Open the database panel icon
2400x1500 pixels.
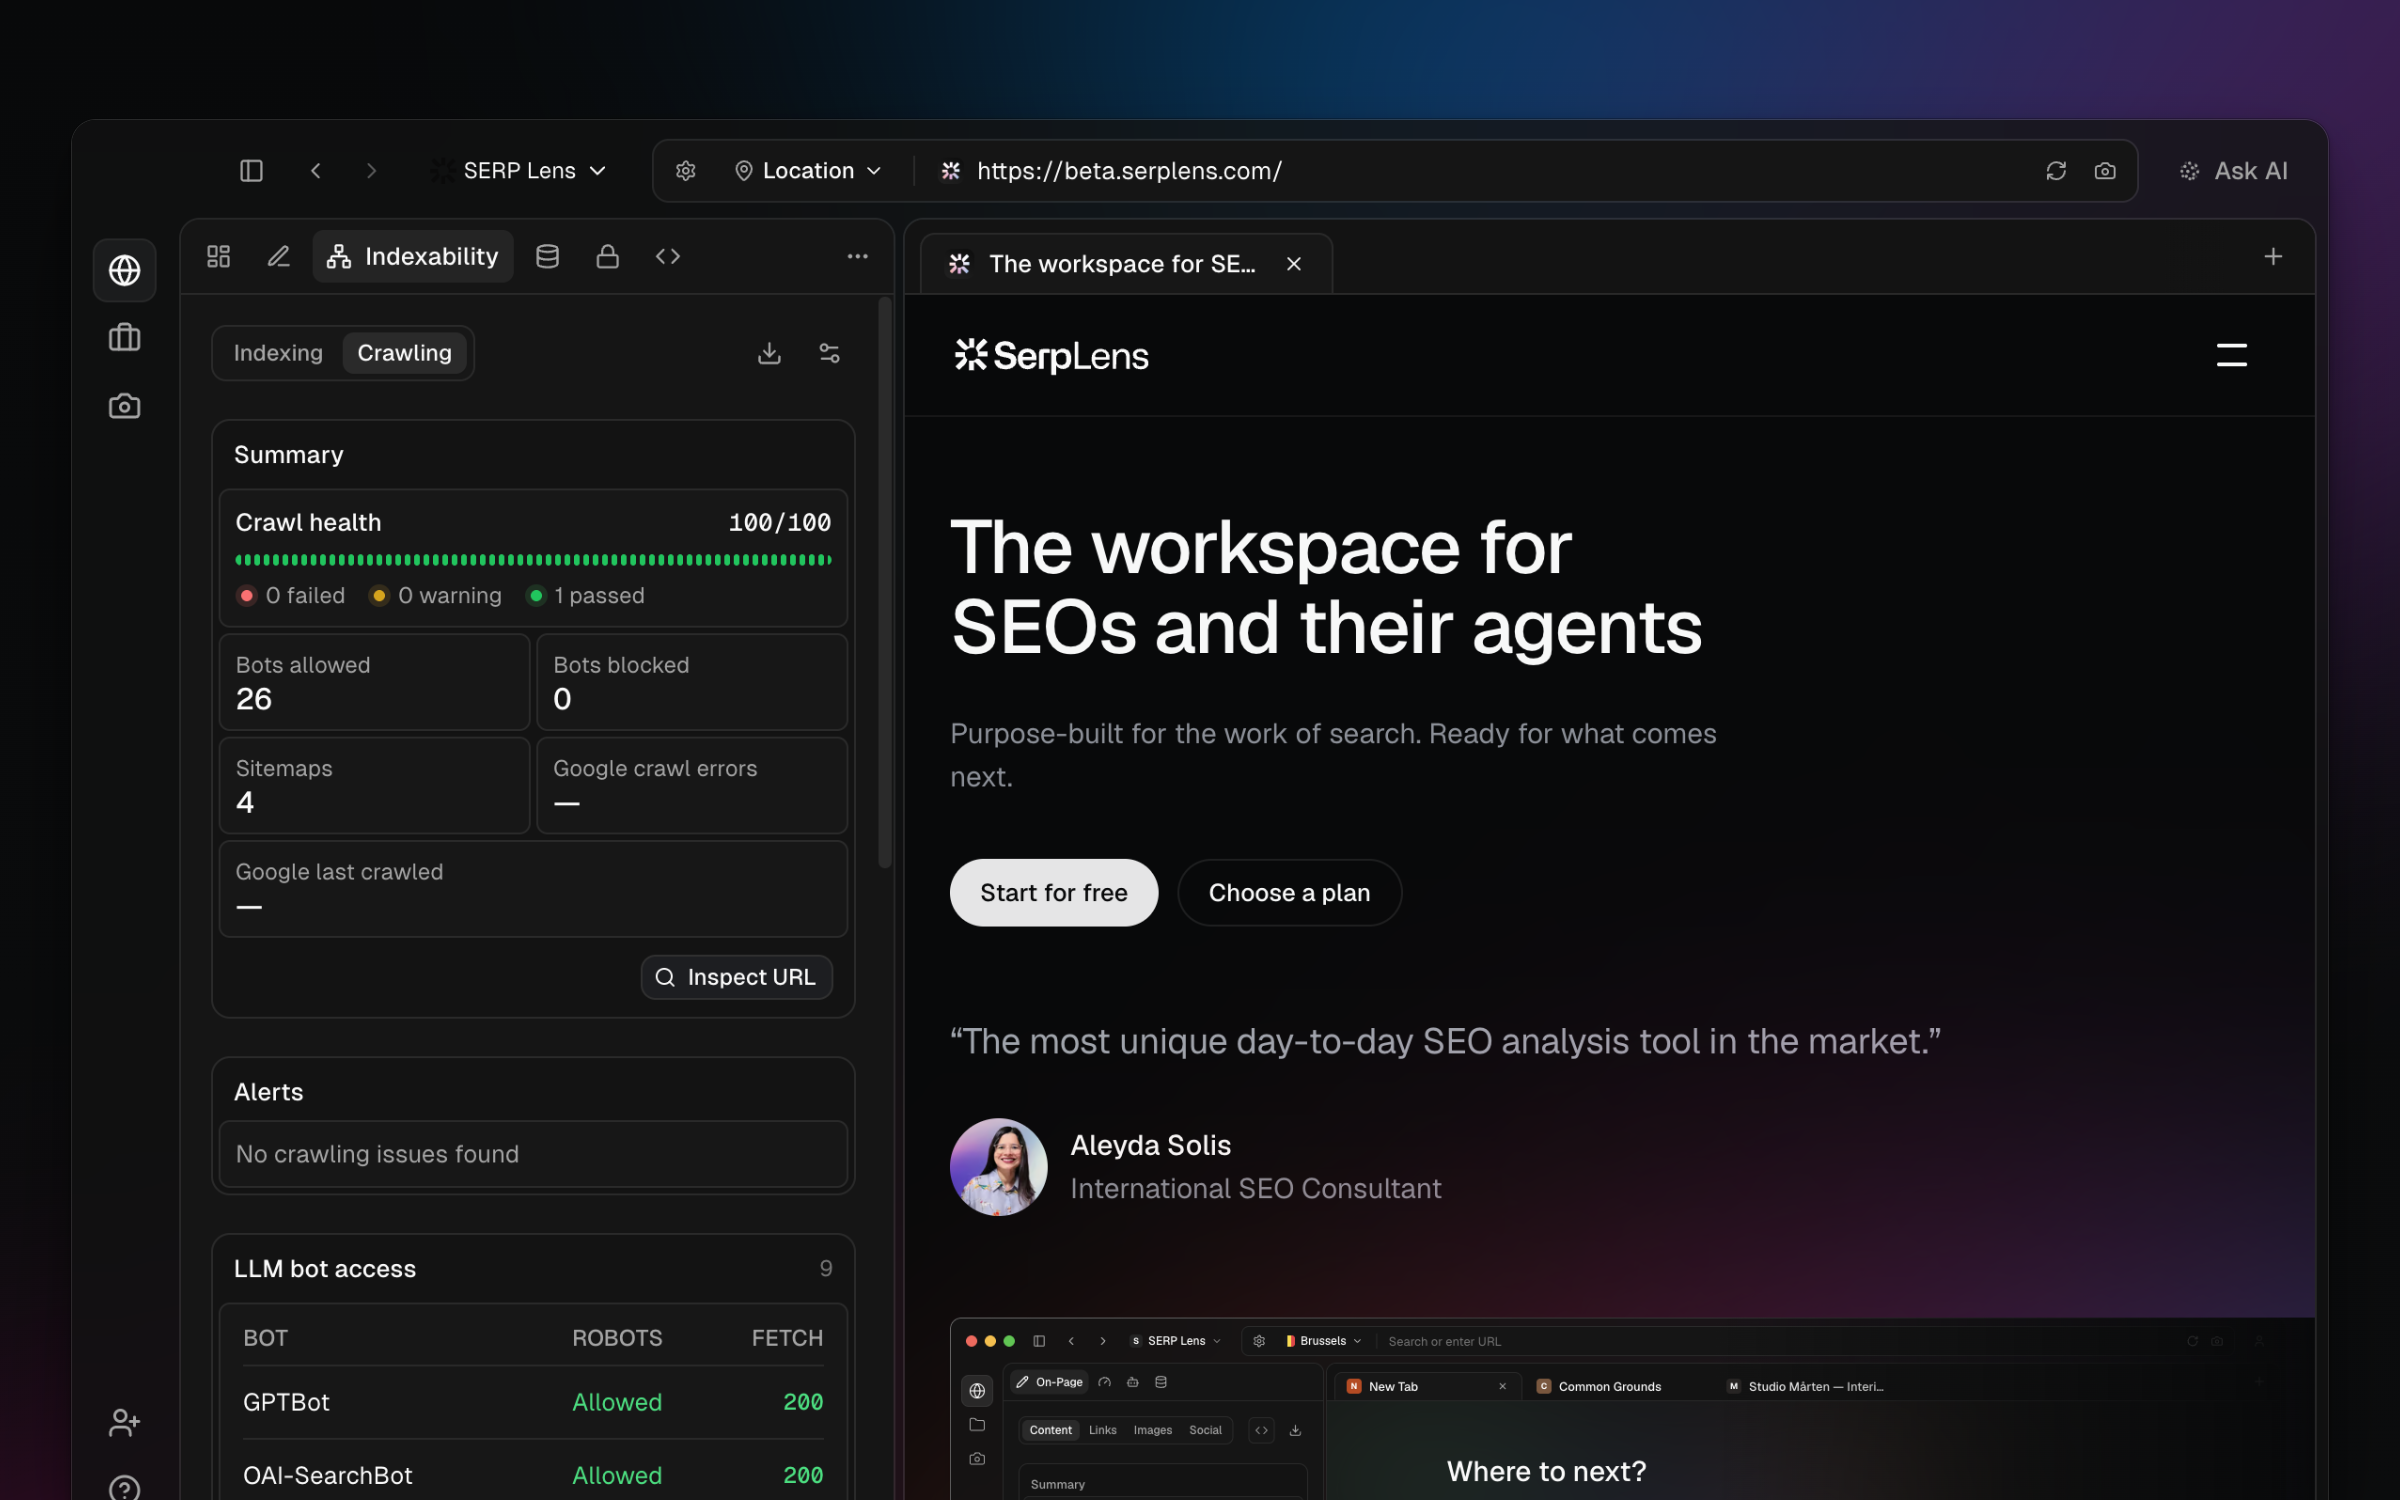point(547,257)
